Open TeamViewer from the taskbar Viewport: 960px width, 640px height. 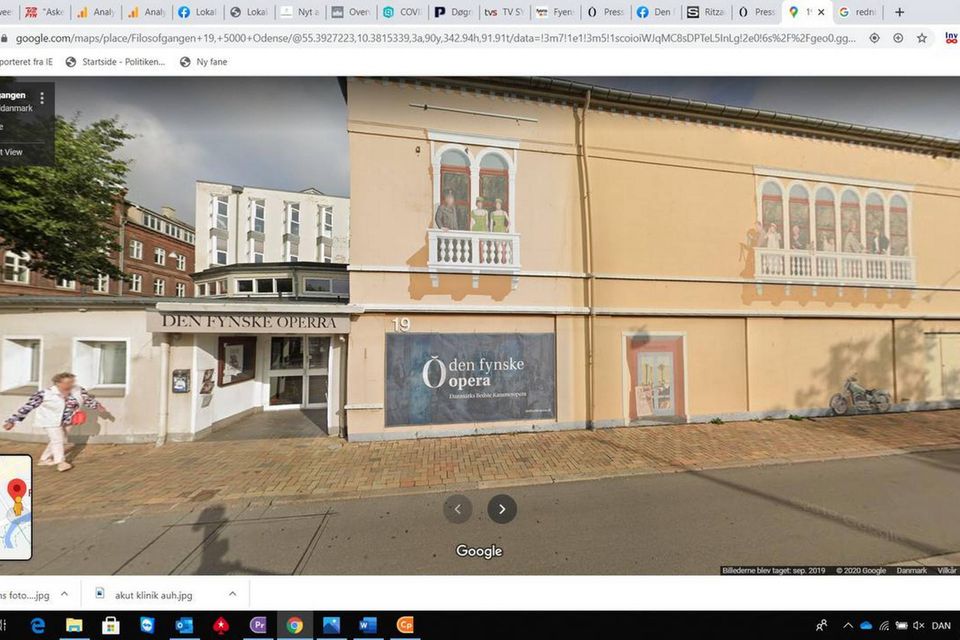tap(148, 625)
